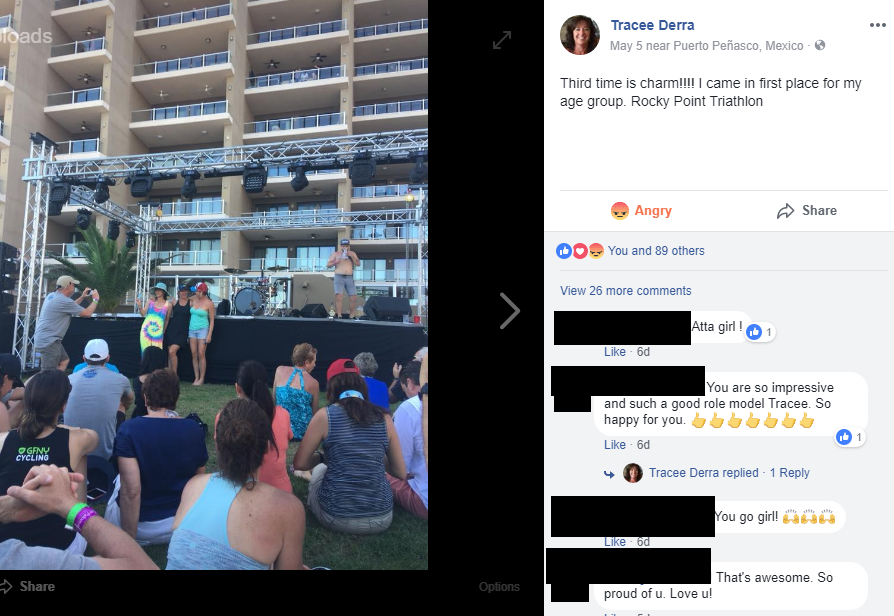Screen dimensions: 894x616
Task: Like the Atta girl comment
Action: coord(615,352)
